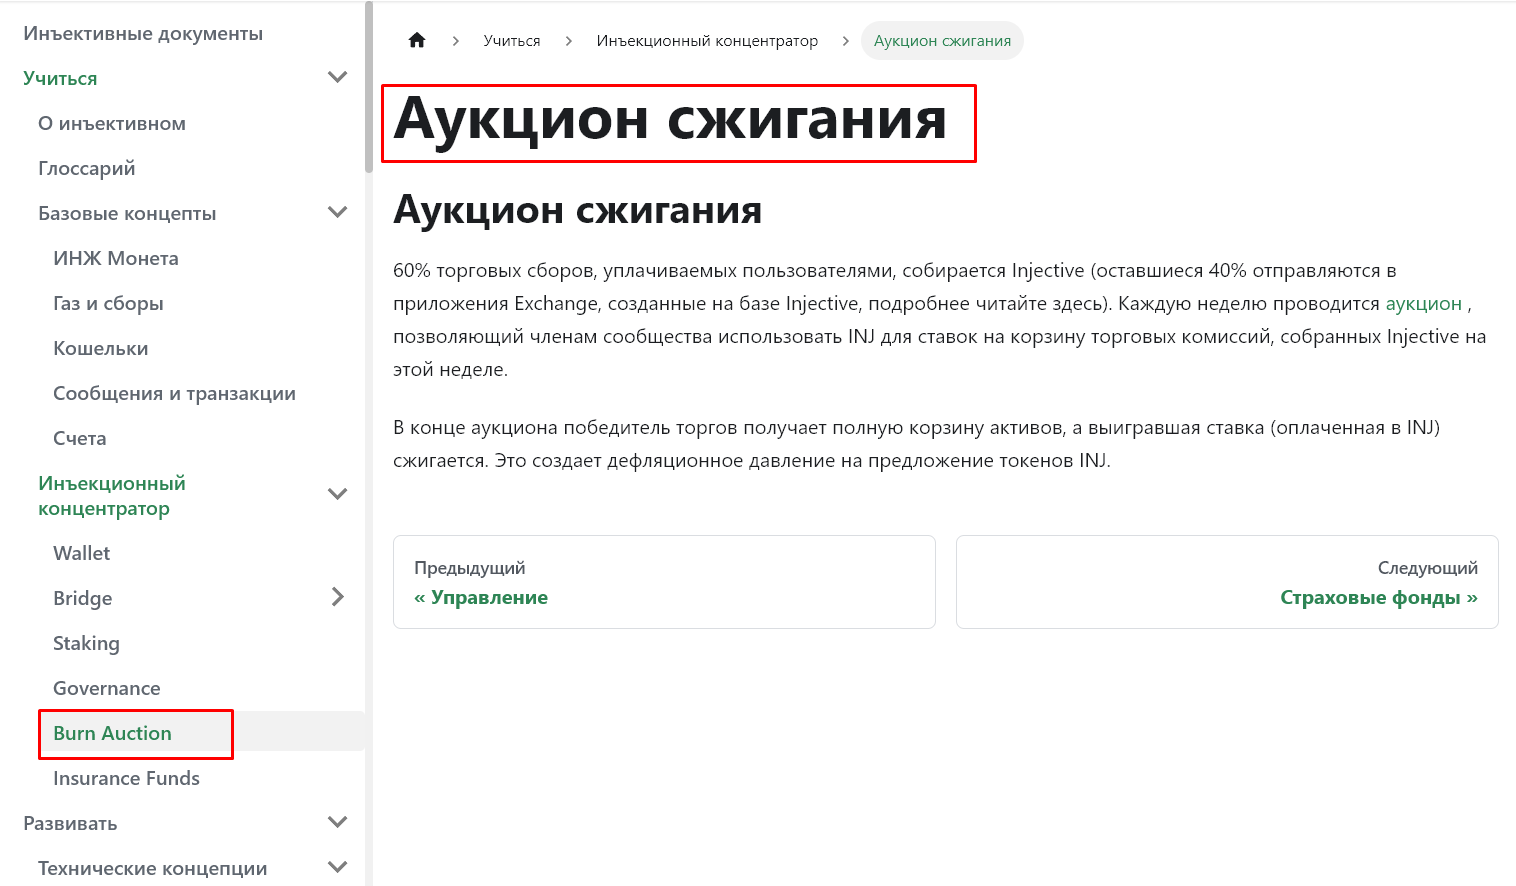Select 'Burn Auction' in the sidebar
This screenshot has width=1516, height=886.
point(112,733)
